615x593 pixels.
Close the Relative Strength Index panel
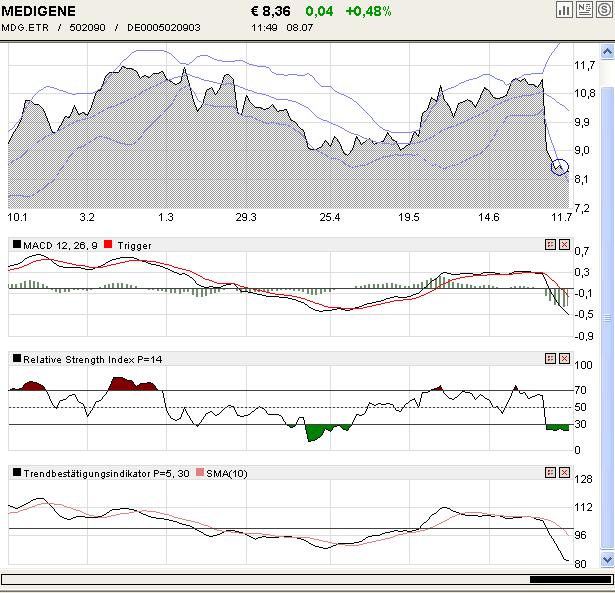564,358
